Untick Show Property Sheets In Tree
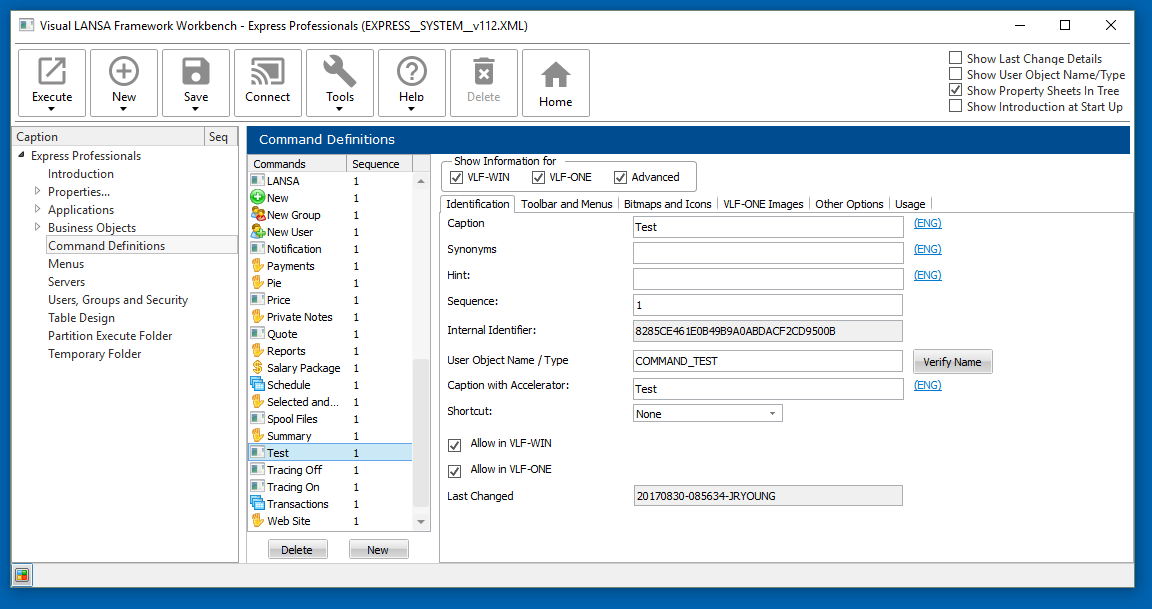This screenshot has height=609, width=1152. pos(955,90)
